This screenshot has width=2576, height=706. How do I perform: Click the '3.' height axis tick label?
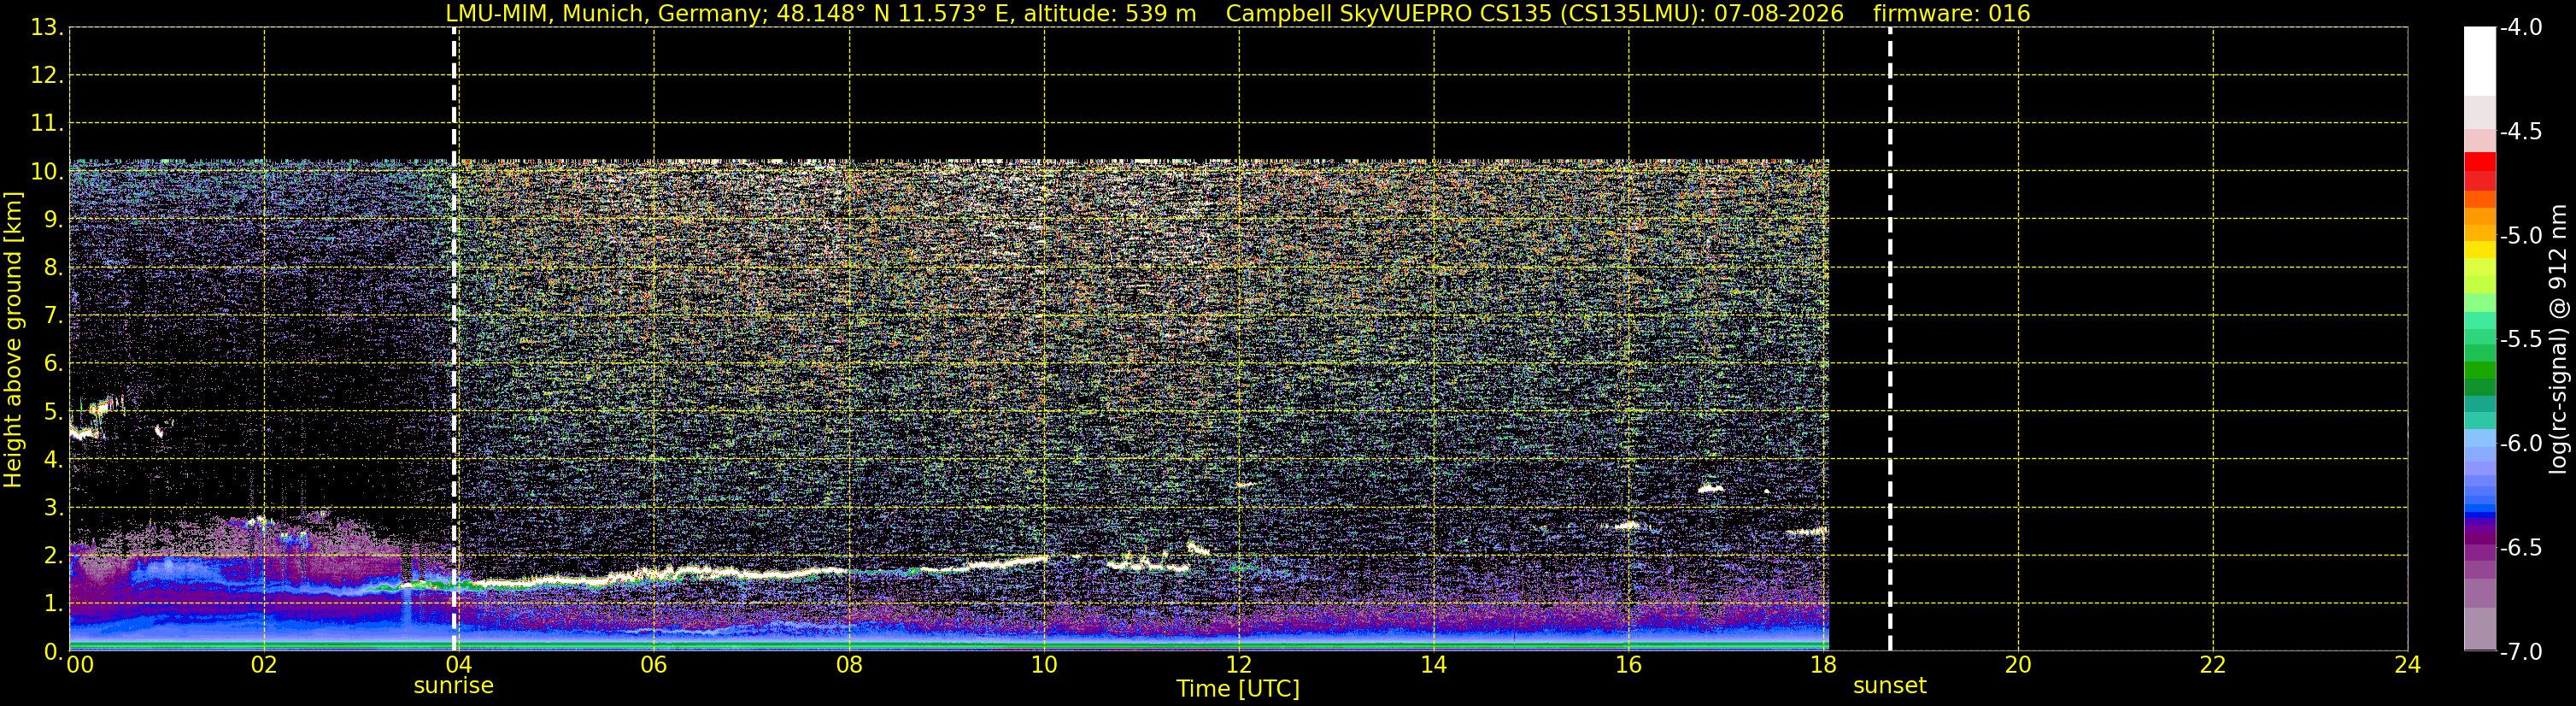pyautogui.click(x=53, y=508)
